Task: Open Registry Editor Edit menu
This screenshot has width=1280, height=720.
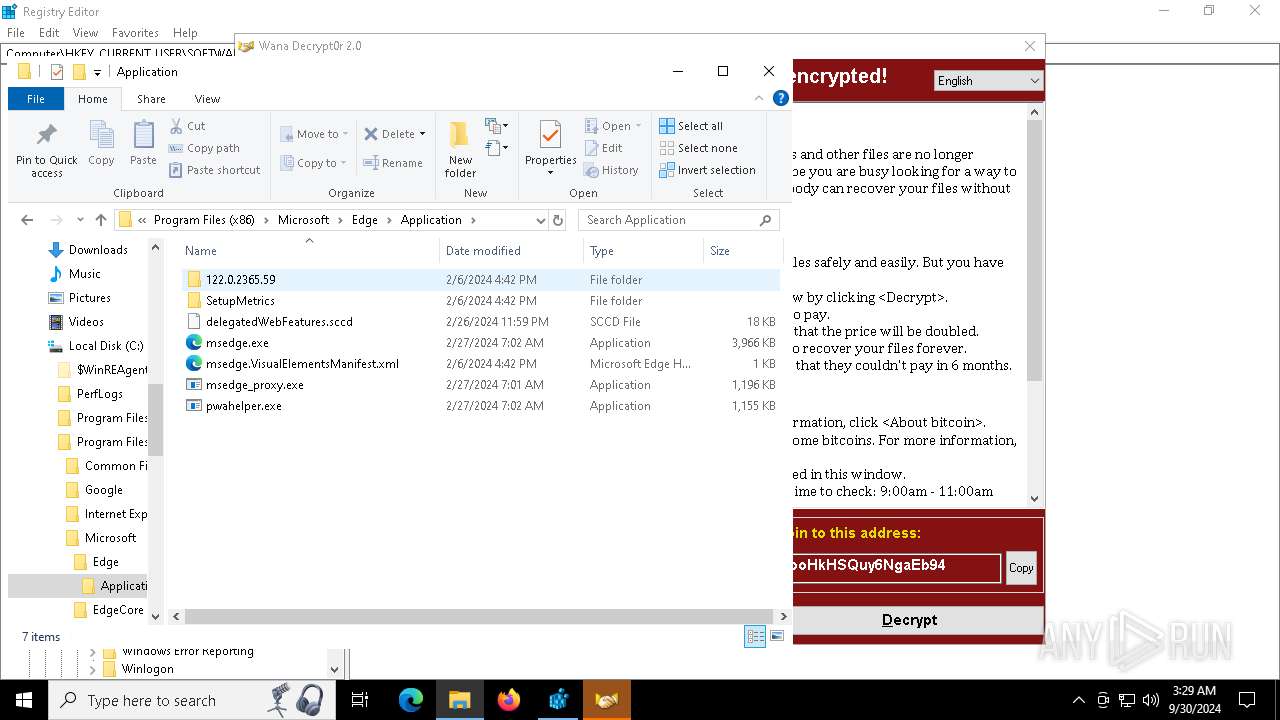Action: click(49, 33)
